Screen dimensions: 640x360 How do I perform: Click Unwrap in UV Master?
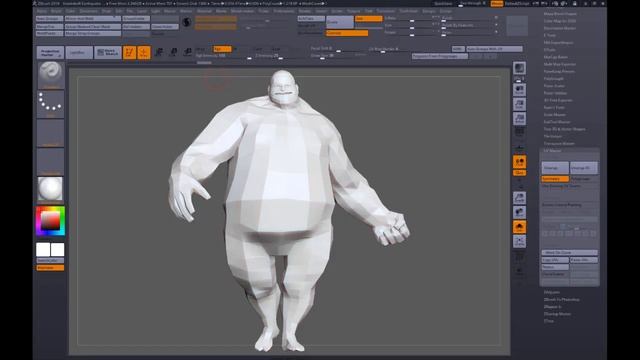tap(555, 168)
